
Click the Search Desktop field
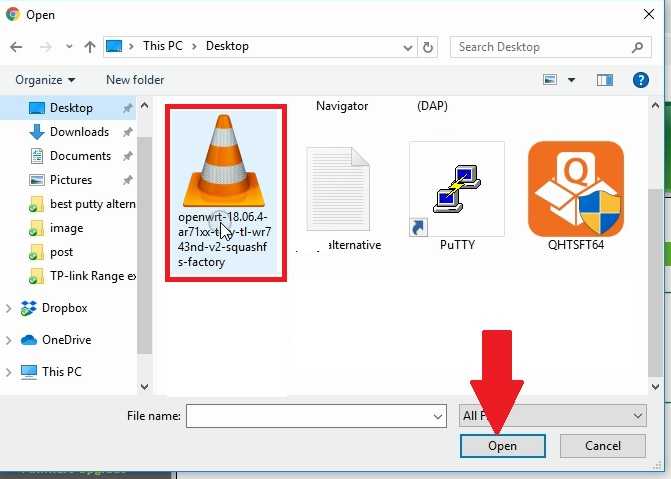[x=551, y=47]
